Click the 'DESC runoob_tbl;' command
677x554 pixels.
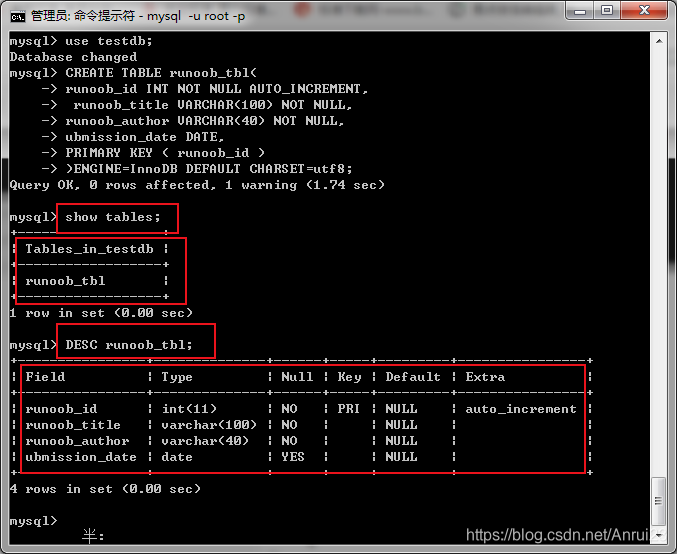coord(129,345)
